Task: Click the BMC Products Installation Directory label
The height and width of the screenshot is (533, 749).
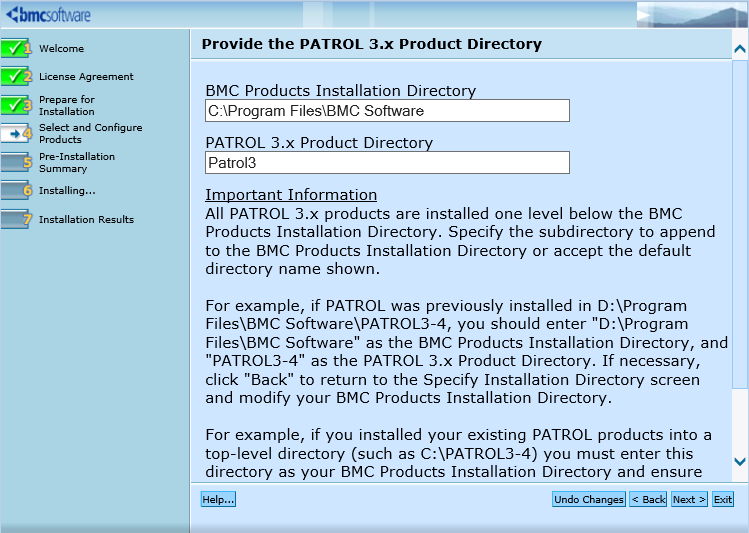Action: [341, 91]
